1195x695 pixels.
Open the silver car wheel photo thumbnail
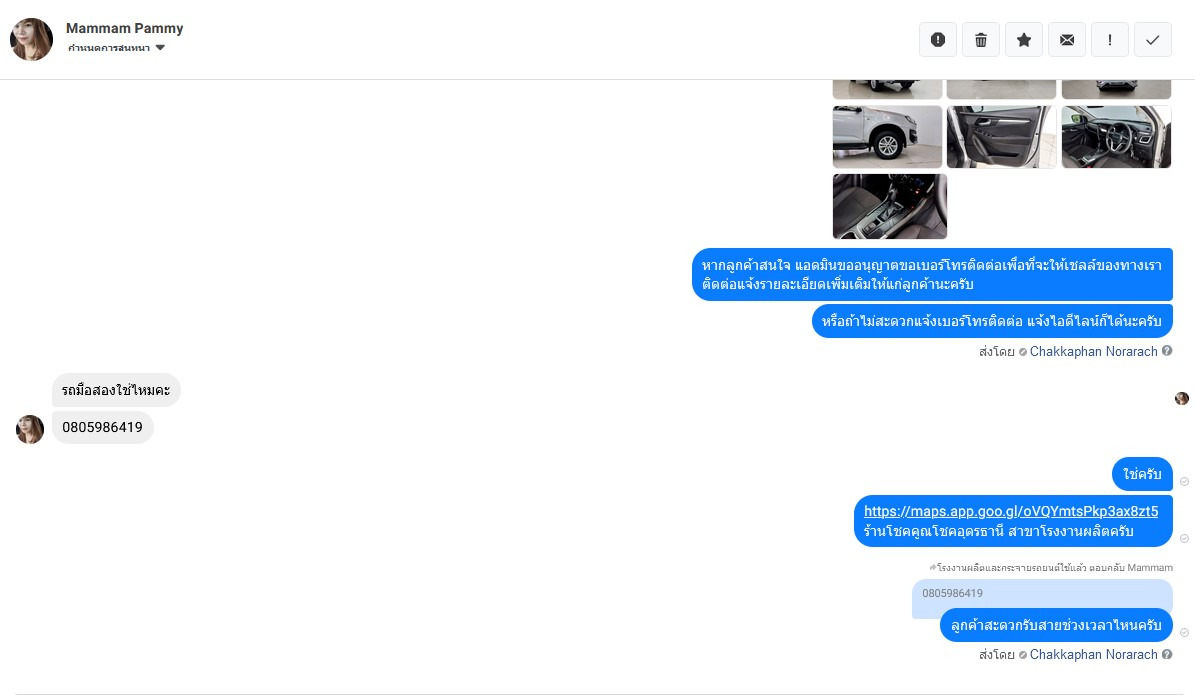[887, 137]
